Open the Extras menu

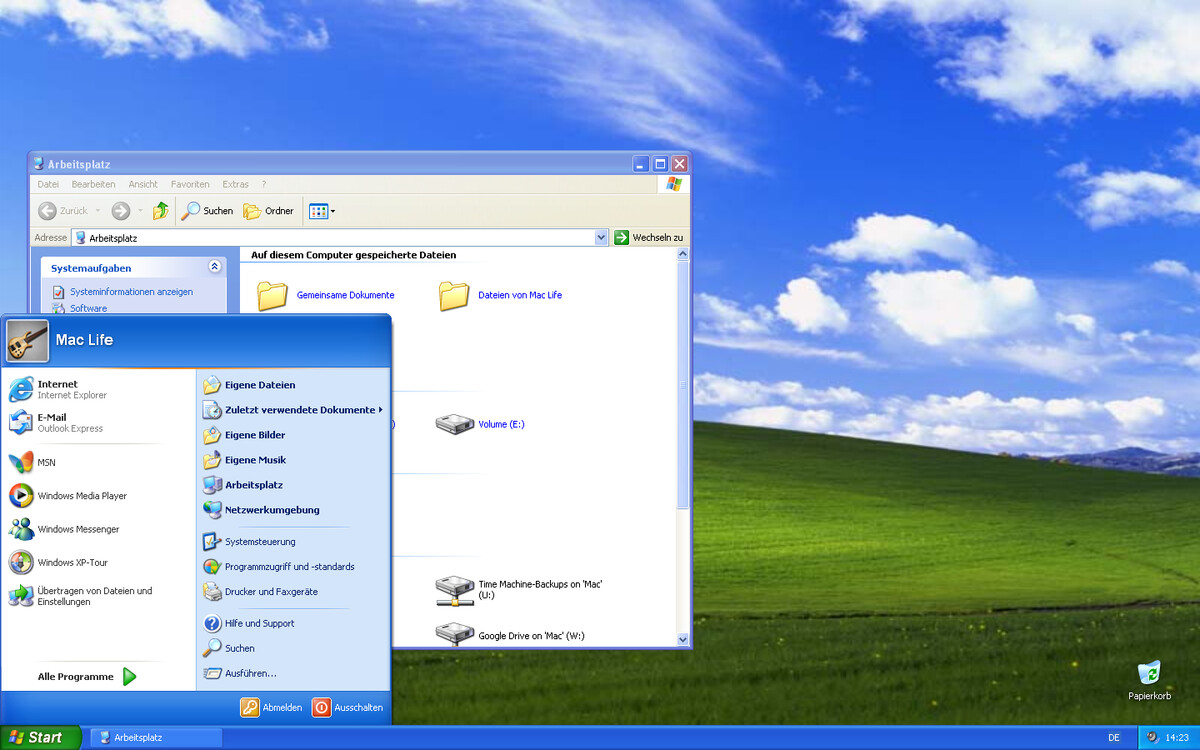tap(235, 184)
